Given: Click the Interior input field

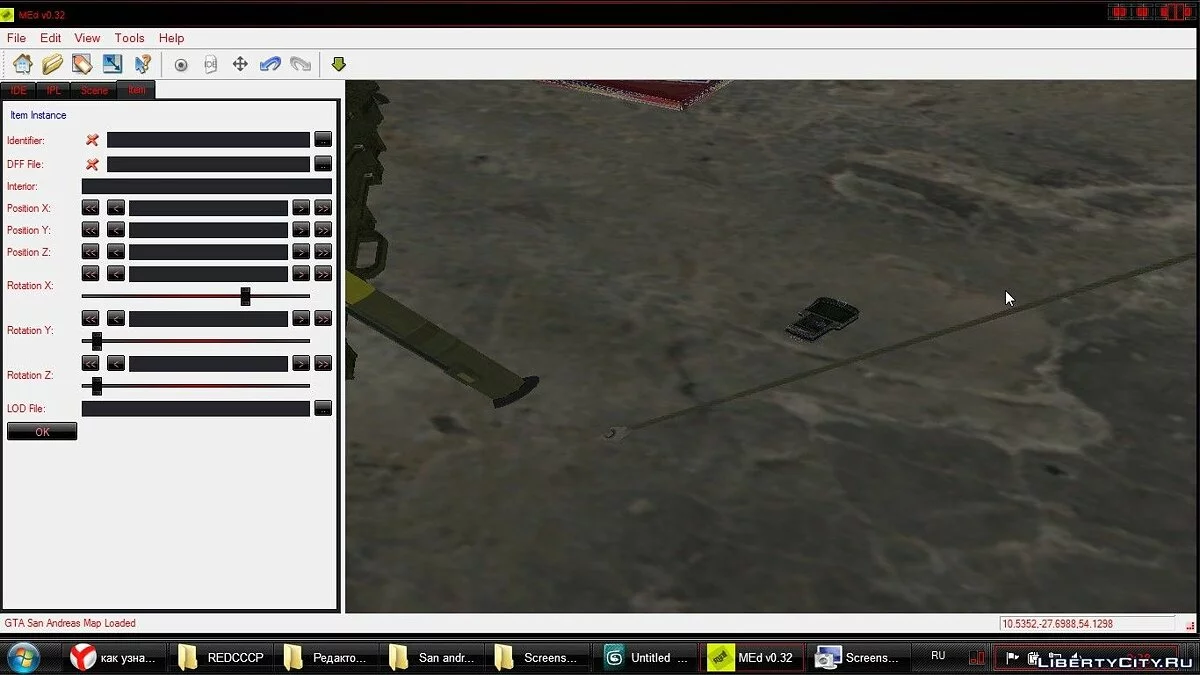Looking at the screenshot, I should click(x=206, y=186).
